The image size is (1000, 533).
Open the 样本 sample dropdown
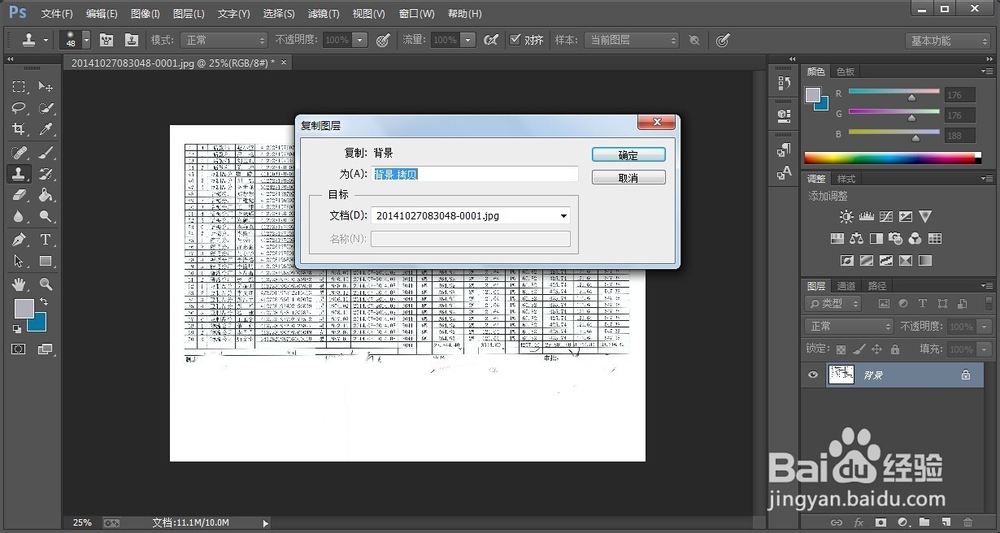[631, 40]
